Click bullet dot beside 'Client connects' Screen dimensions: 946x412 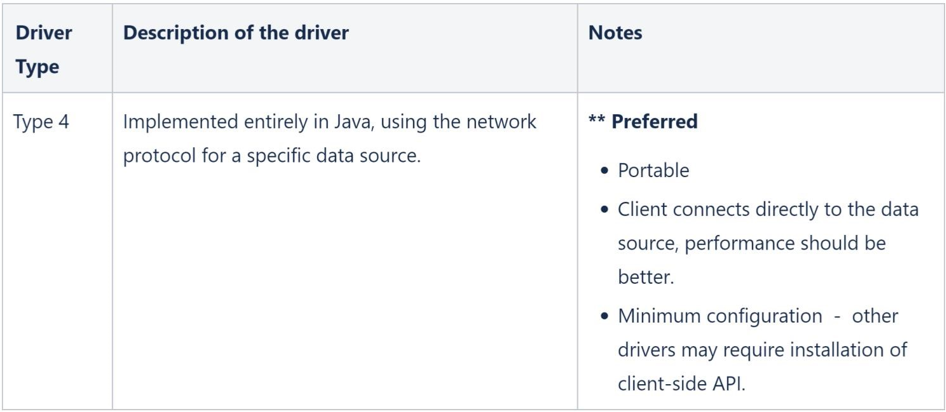pos(605,211)
